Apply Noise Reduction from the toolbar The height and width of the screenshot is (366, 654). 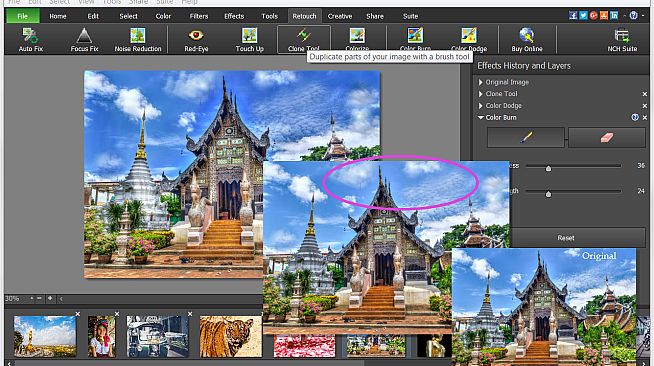point(138,40)
